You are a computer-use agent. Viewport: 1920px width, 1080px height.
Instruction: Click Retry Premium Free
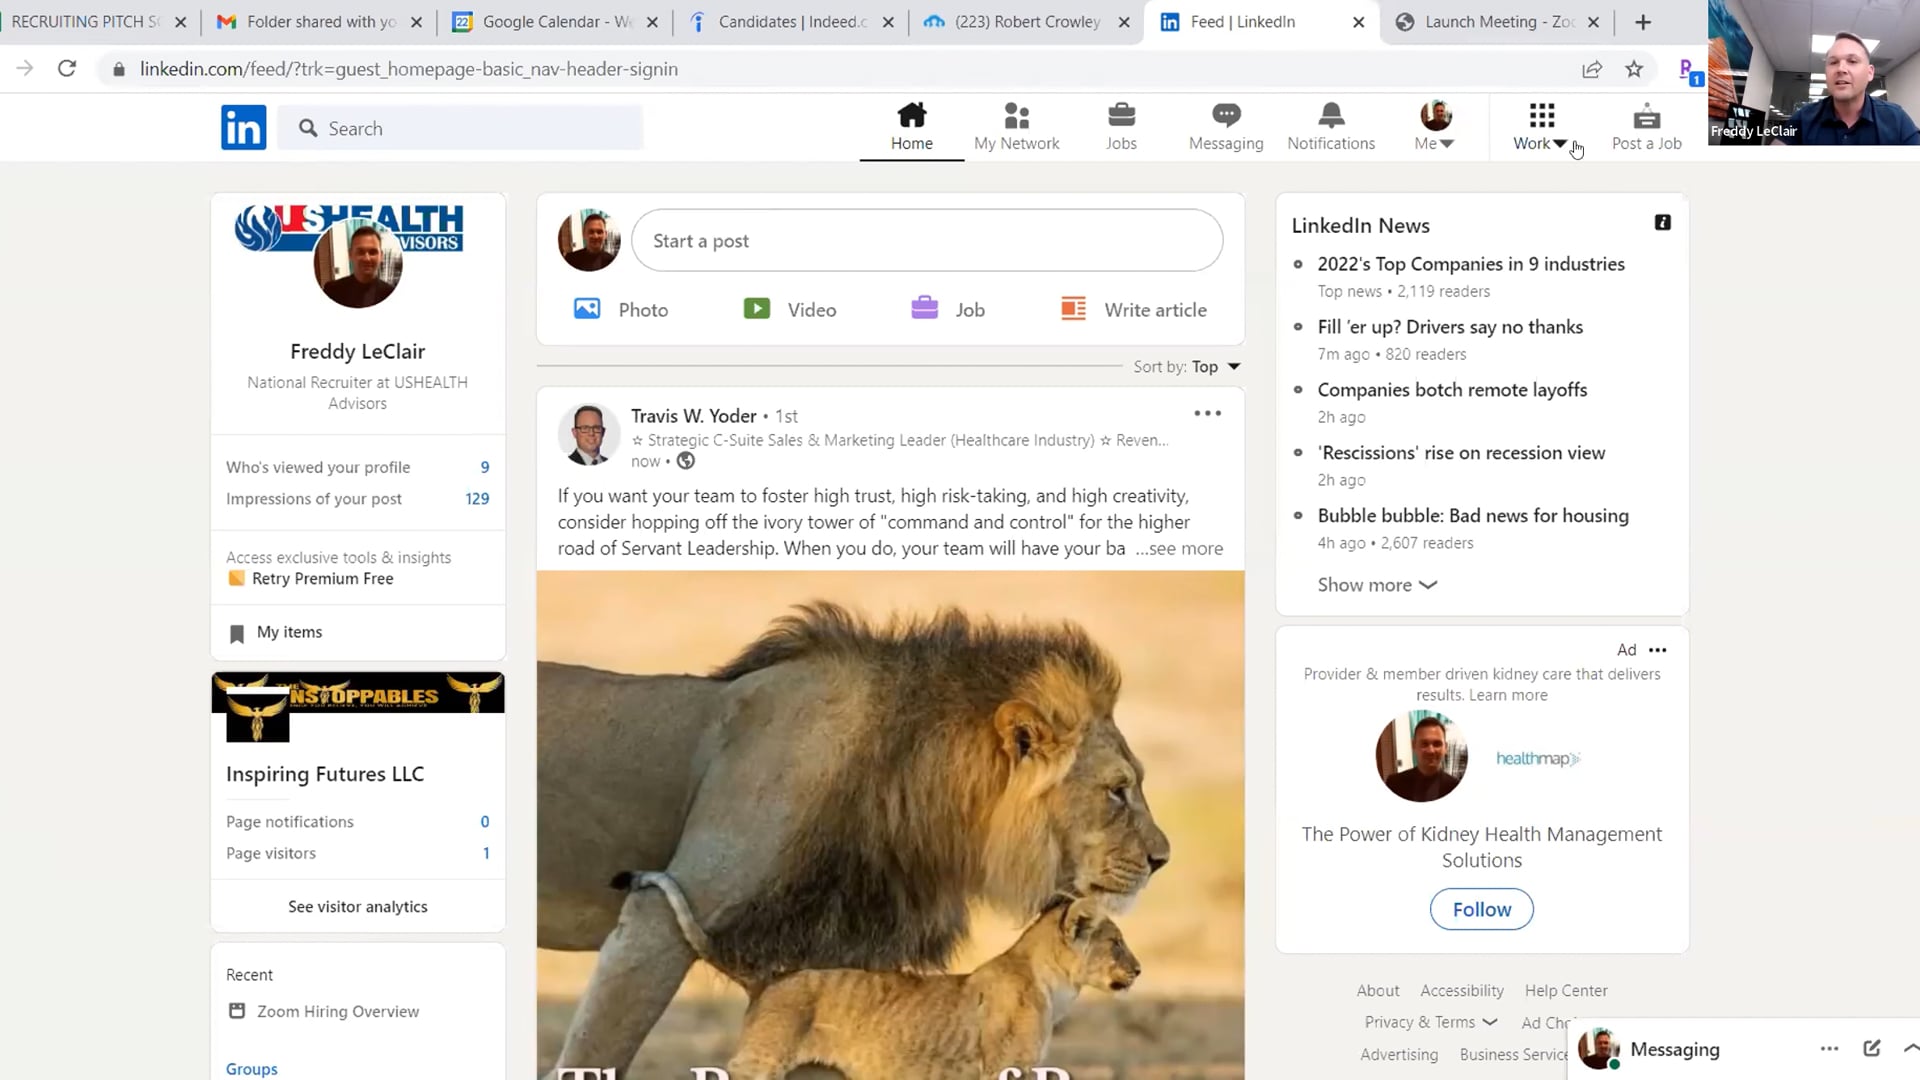coord(322,578)
